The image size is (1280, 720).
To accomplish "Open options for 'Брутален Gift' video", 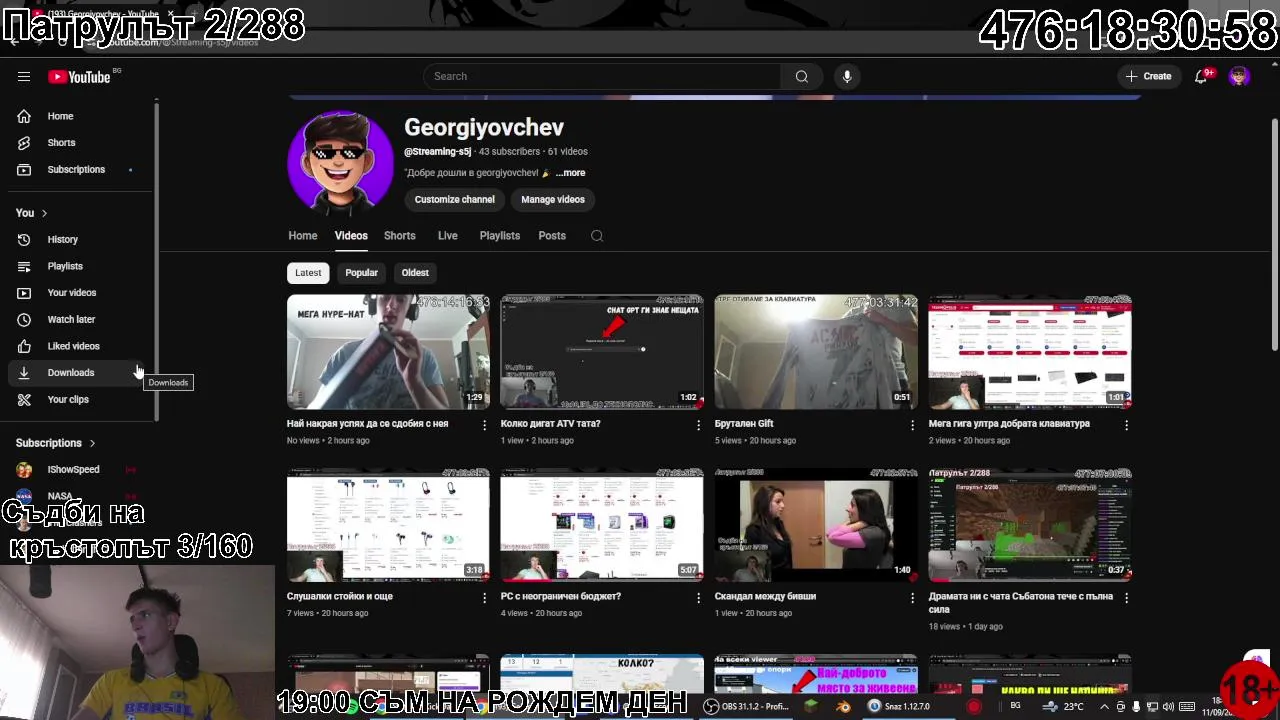I will (x=912, y=425).
